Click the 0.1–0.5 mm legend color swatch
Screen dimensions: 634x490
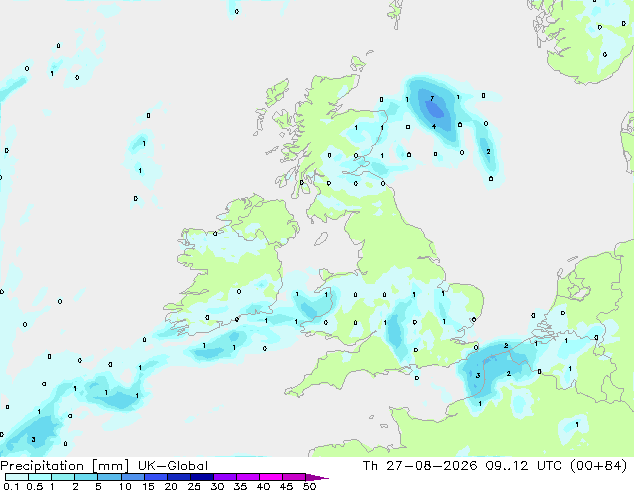pyautogui.click(x=17, y=477)
